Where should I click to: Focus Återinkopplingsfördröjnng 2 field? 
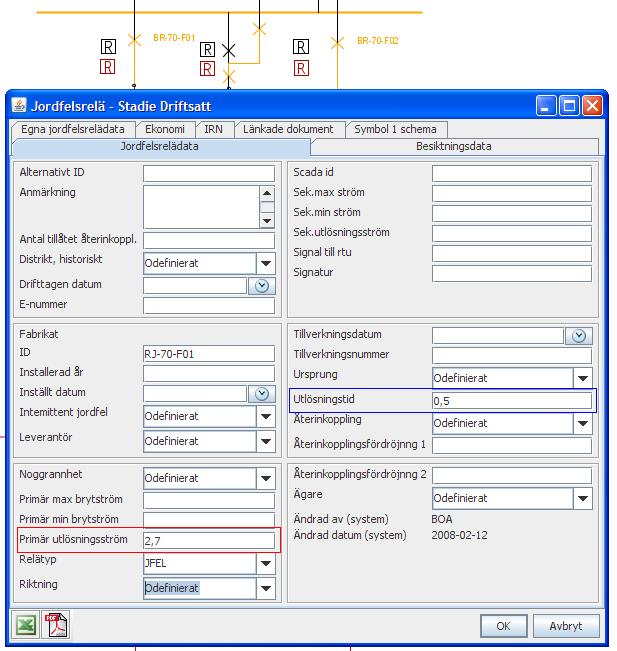coord(512,475)
